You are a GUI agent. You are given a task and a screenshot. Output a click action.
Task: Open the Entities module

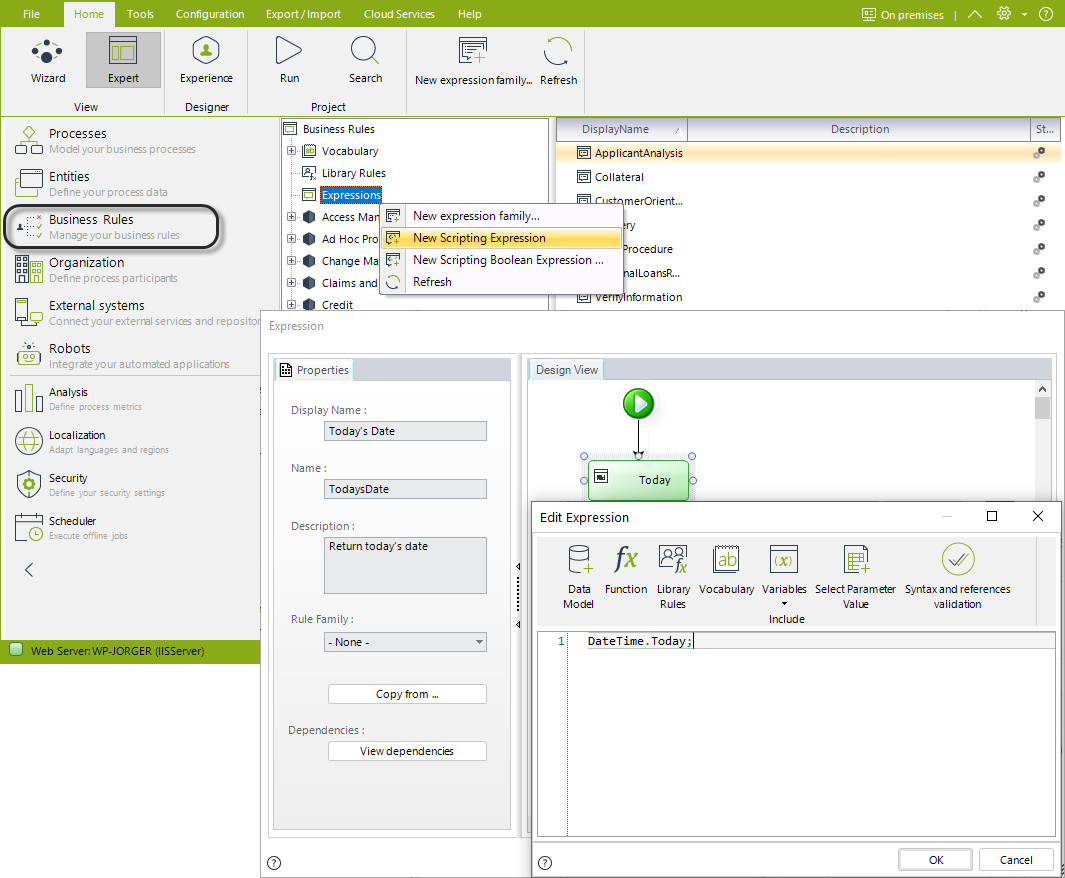click(92, 183)
